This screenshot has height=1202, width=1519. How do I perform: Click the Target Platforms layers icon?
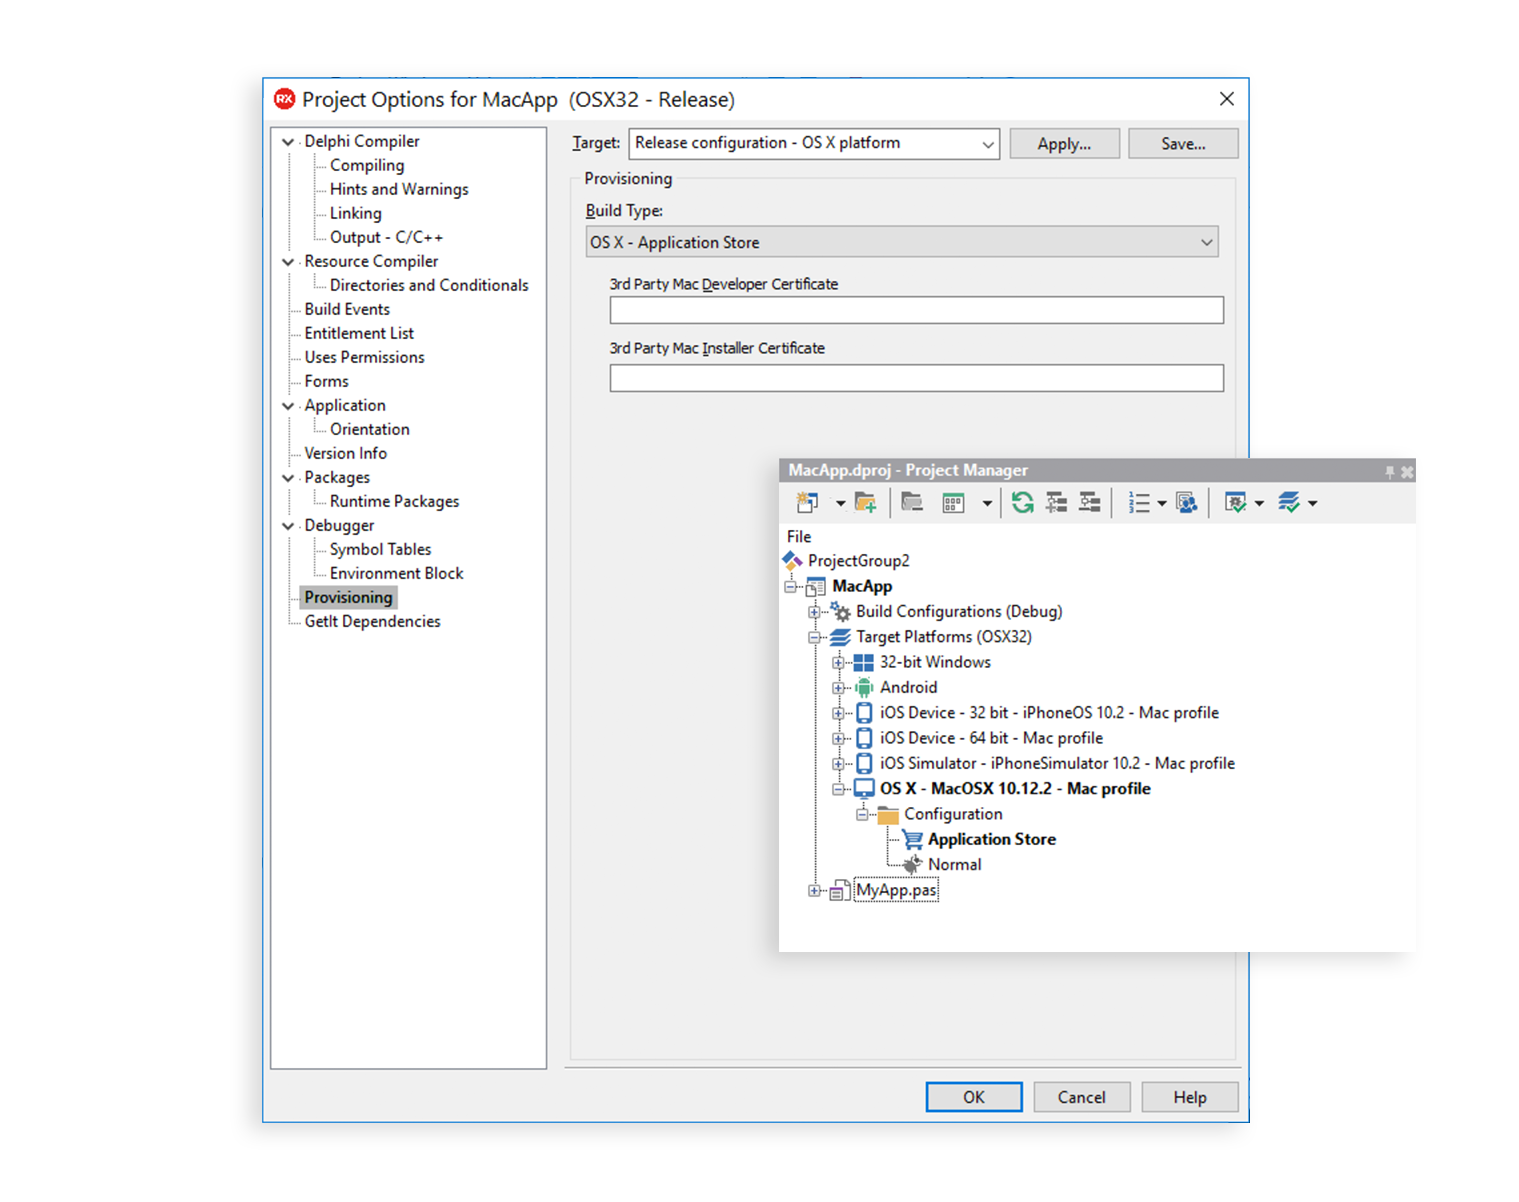[x=841, y=637]
